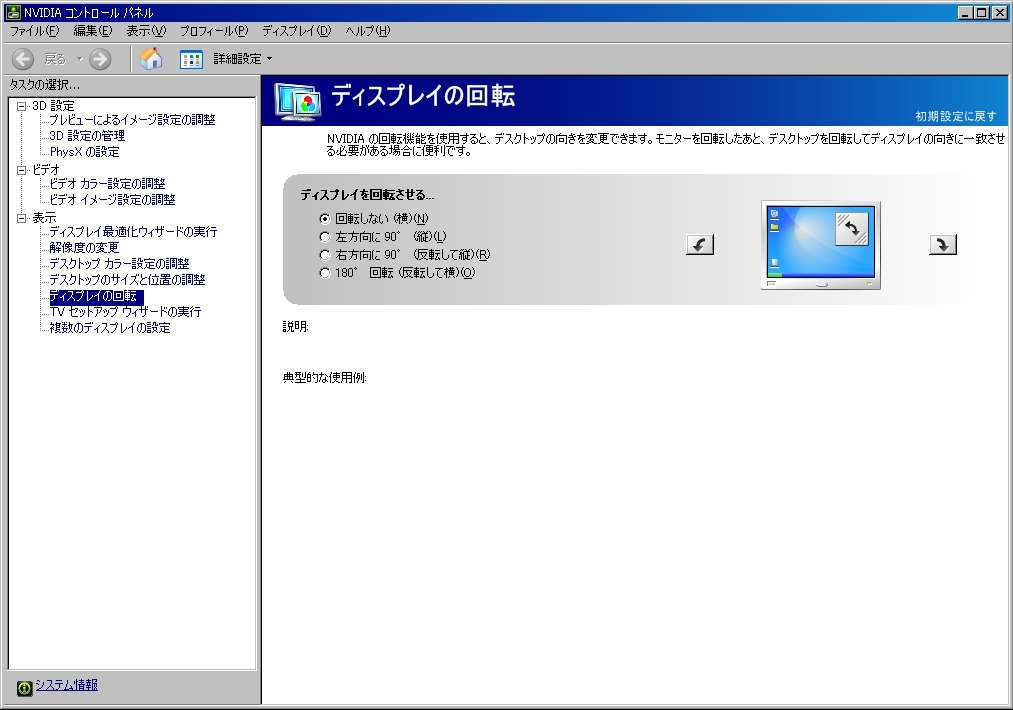The width and height of the screenshot is (1013, 710).
Task: Click the 戻る back button label
Action: tap(55, 59)
